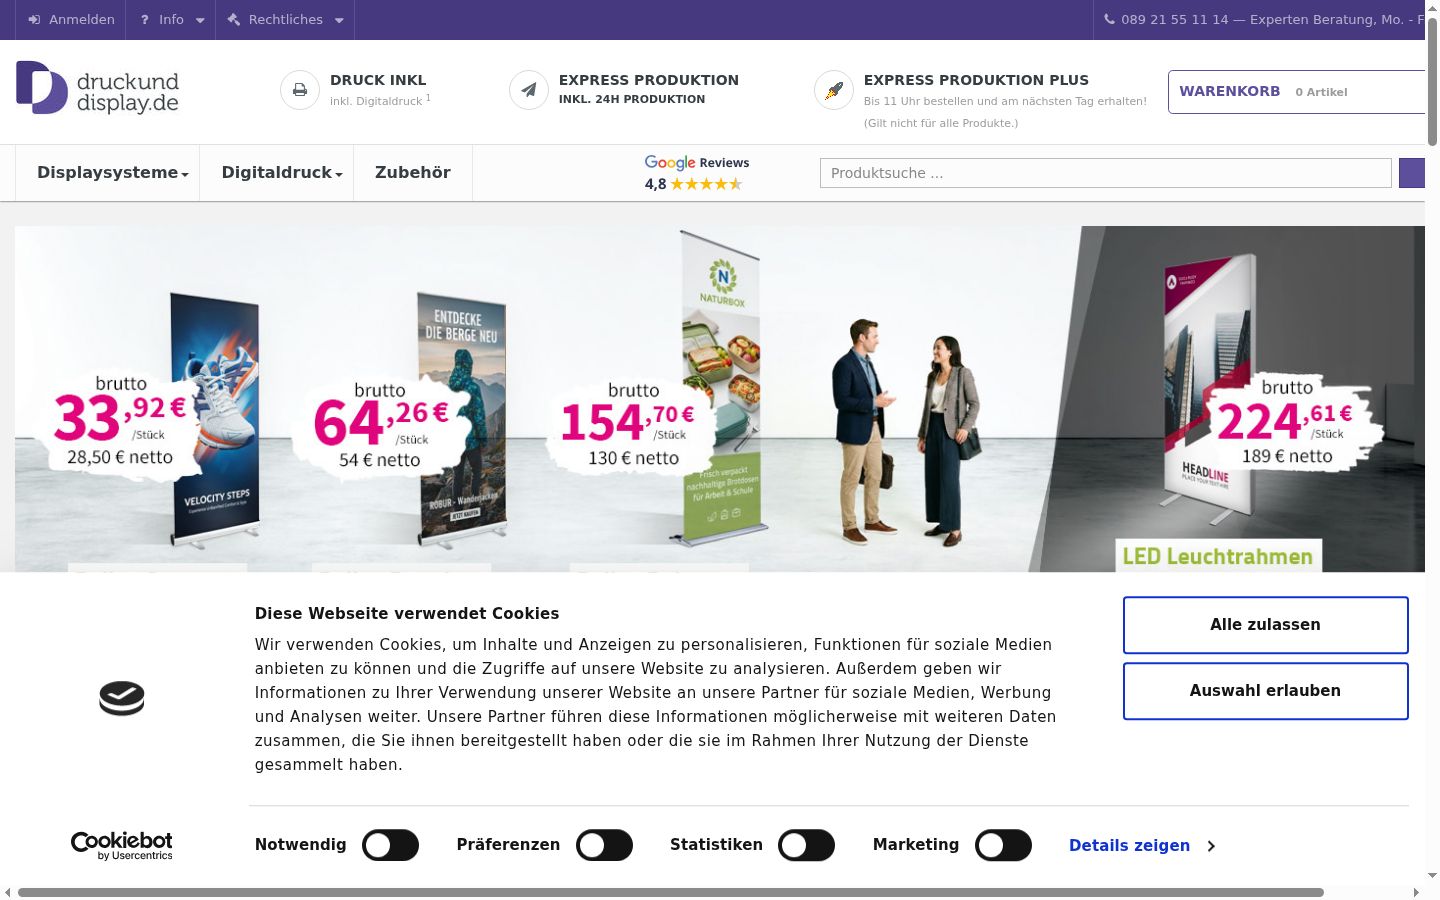Click the Express Produktion Plus heading text
Viewport: 1440px width, 900px height.
[976, 80]
